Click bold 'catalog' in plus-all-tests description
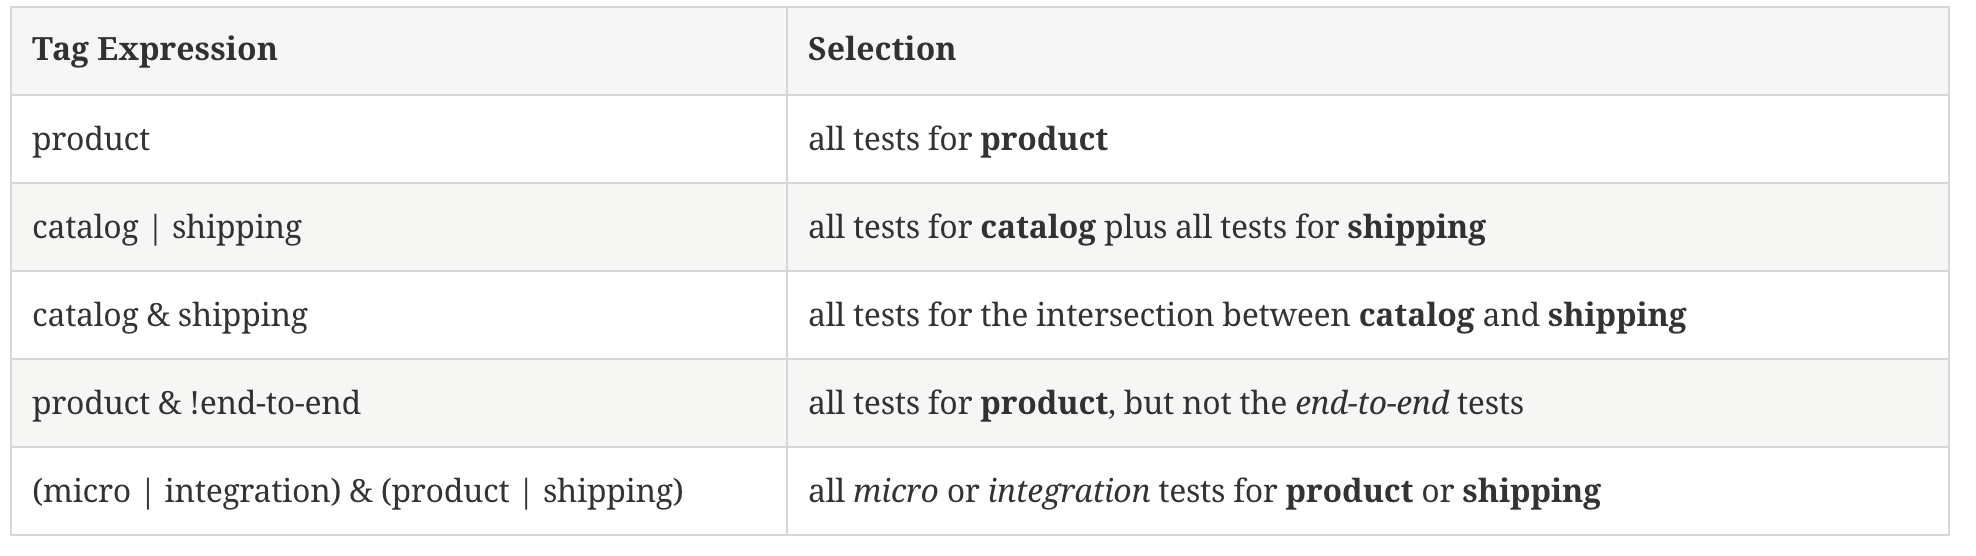The width and height of the screenshot is (1976, 556). (1038, 227)
